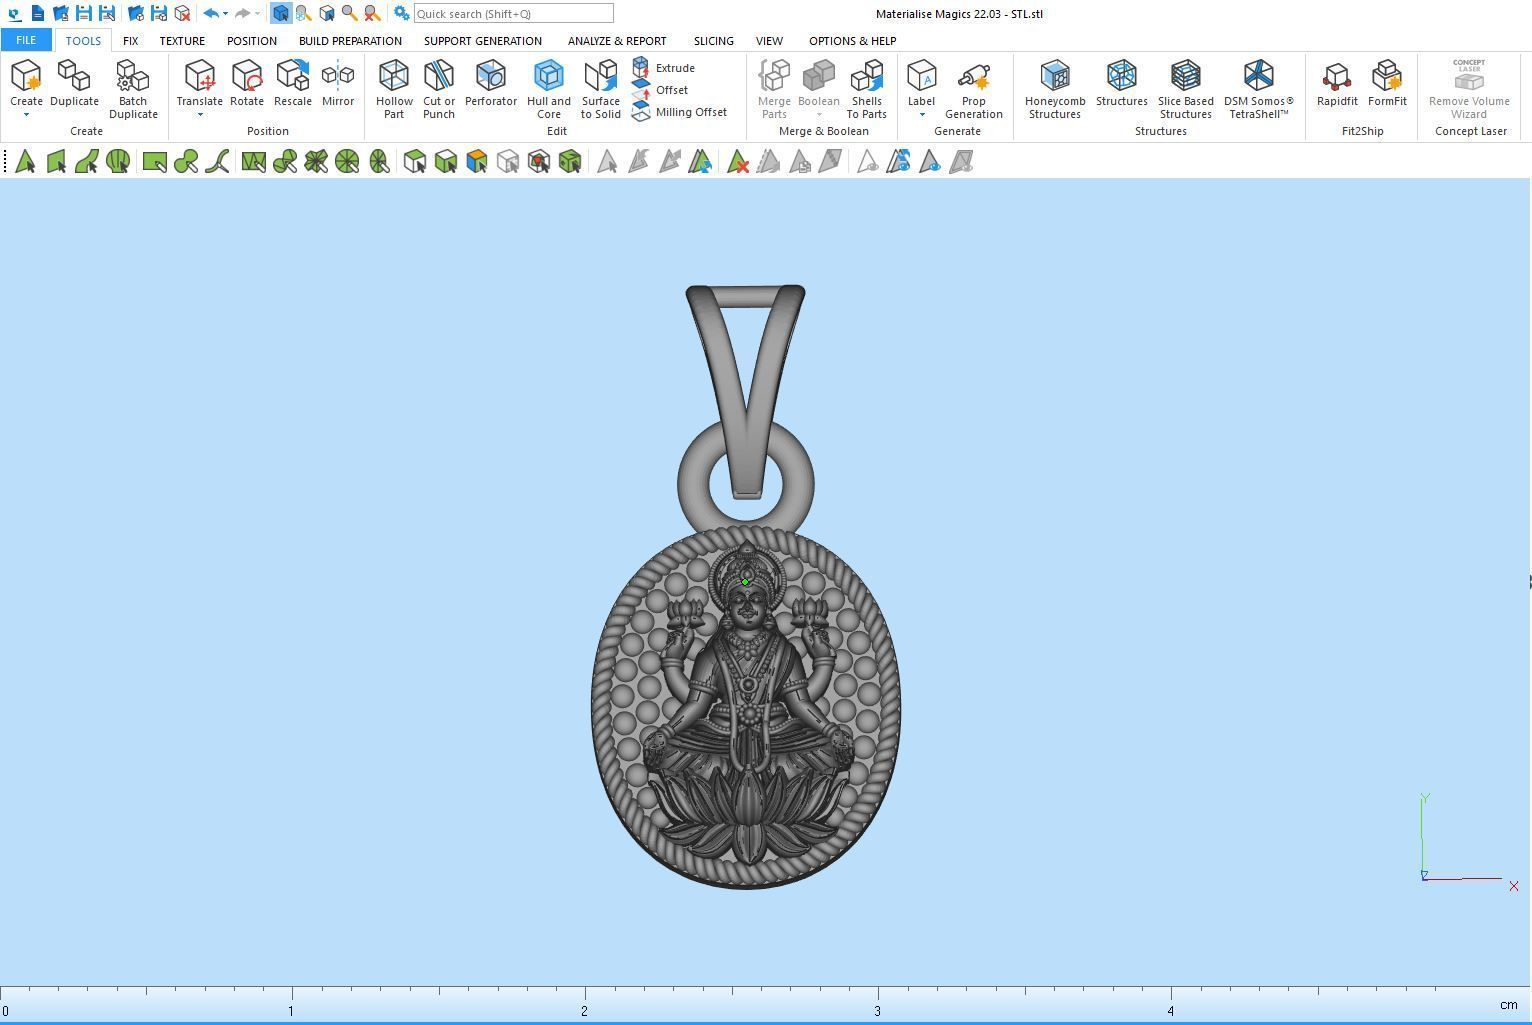1532x1025 pixels.
Task: Click the Mirror tool
Action: click(x=338, y=83)
